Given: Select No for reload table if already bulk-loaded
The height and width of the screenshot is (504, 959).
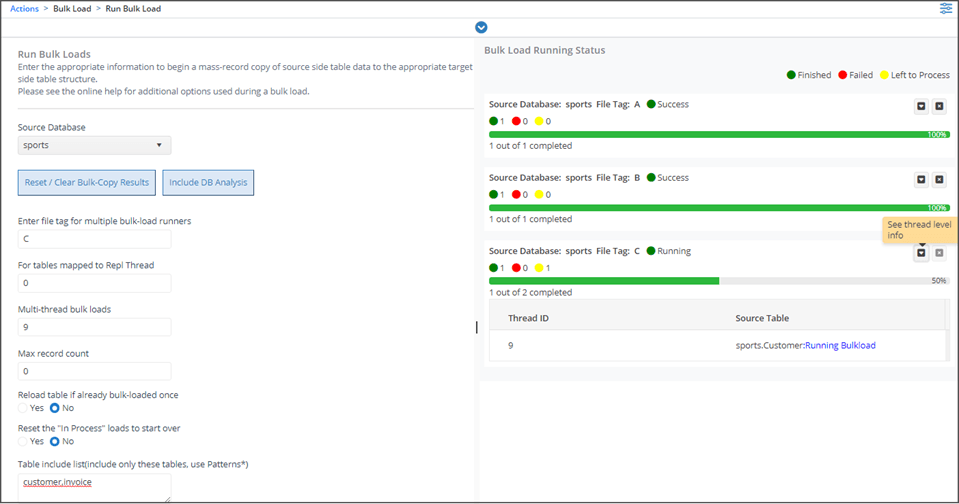Looking at the screenshot, I should [x=55, y=408].
